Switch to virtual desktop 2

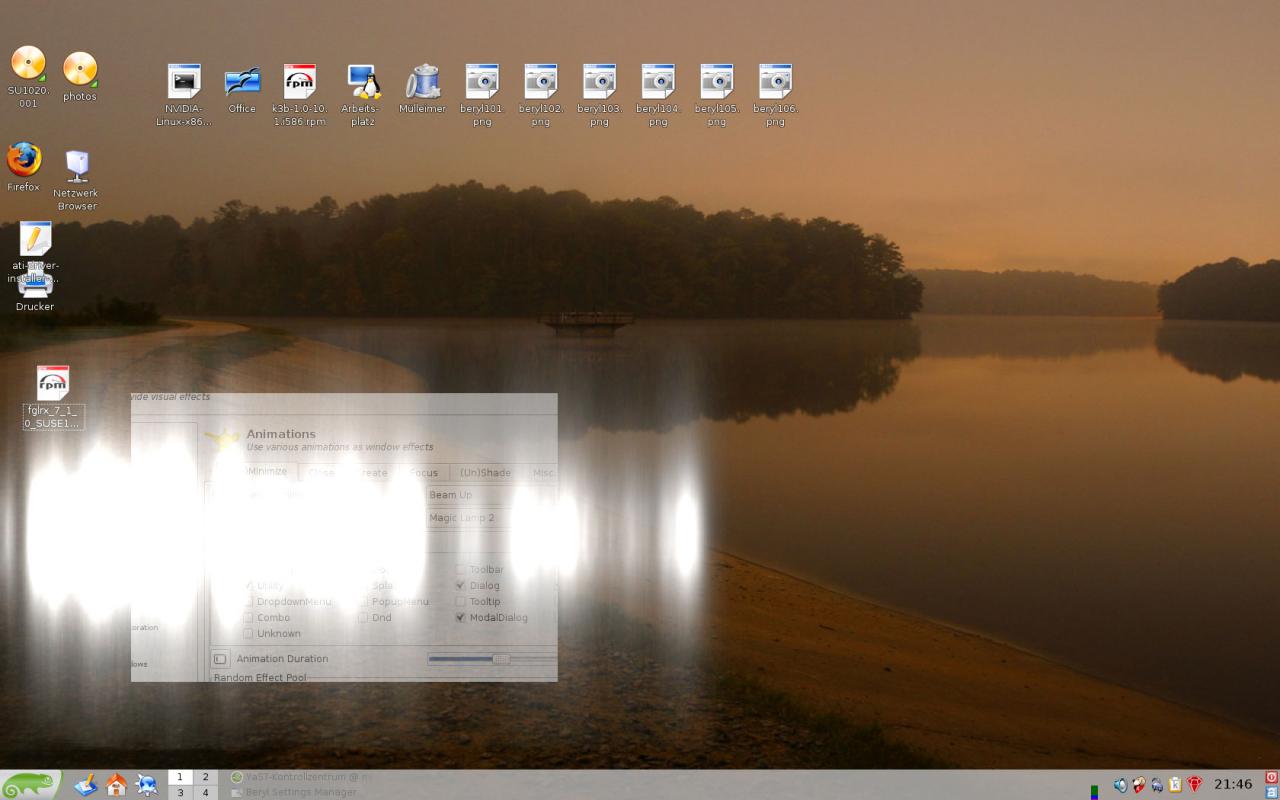coord(205,777)
